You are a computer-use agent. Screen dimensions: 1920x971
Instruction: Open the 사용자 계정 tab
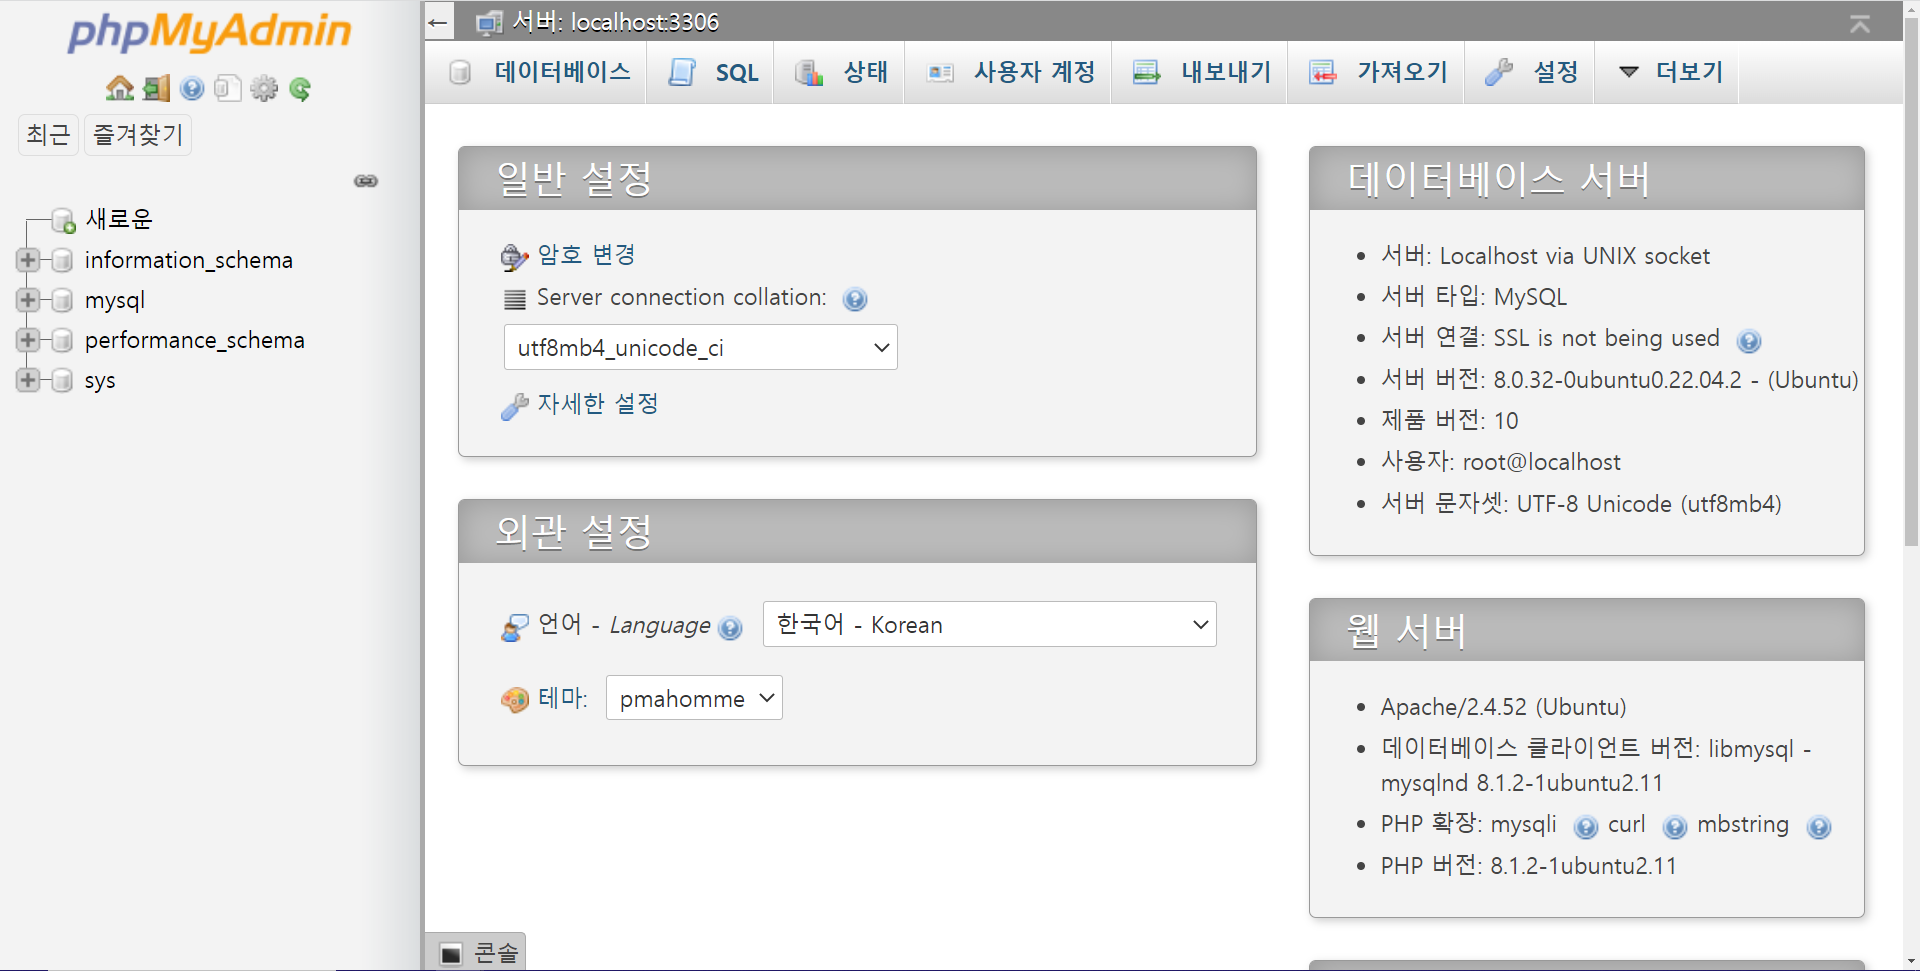click(1010, 72)
